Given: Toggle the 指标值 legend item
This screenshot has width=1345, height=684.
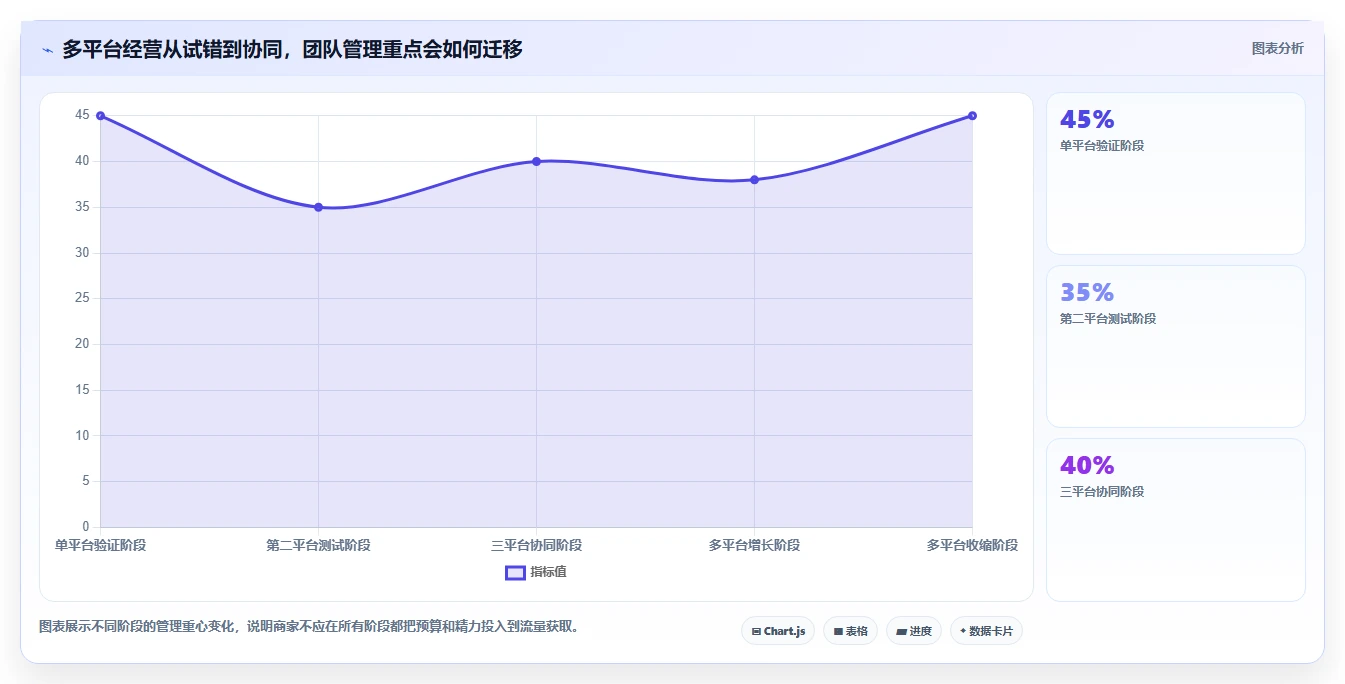Looking at the screenshot, I should [x=536, y=572].
